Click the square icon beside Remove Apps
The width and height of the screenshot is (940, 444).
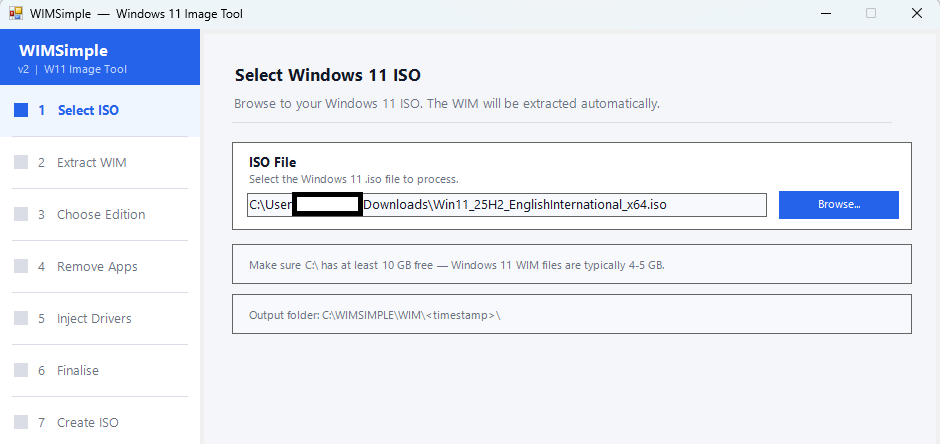[21, 267]
